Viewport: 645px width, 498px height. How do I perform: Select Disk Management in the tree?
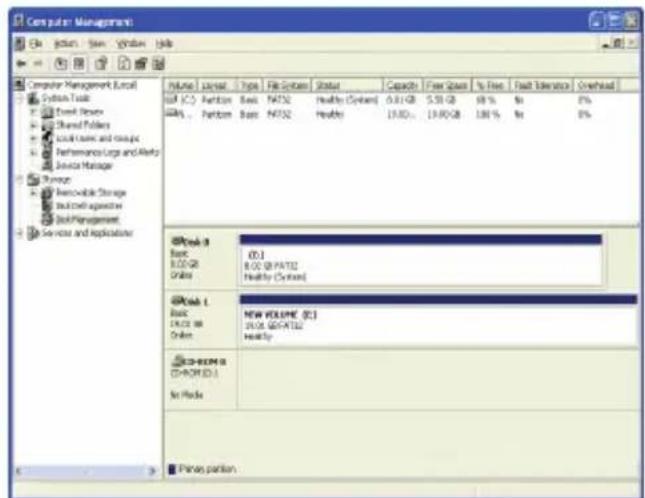[87, 219]
